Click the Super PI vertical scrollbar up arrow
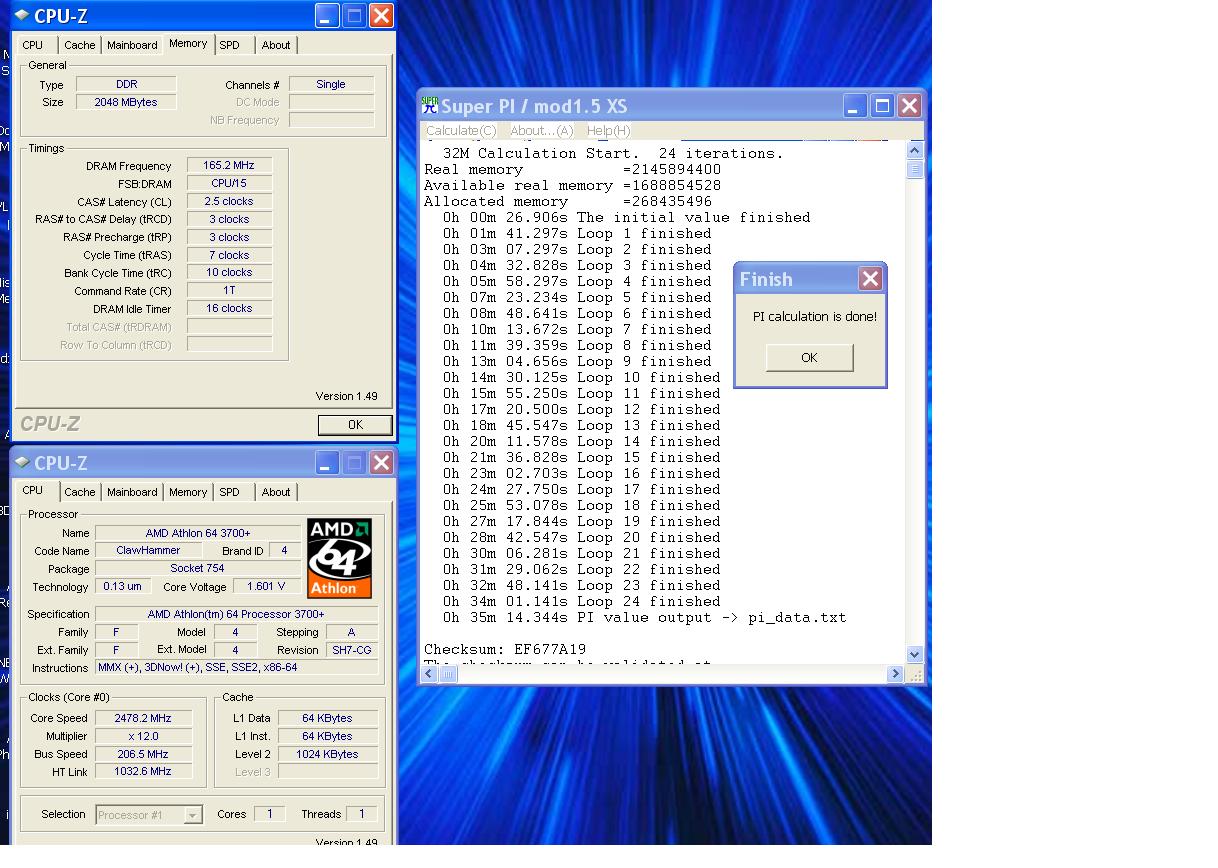The image size is (1218, 868). [915, 150]
